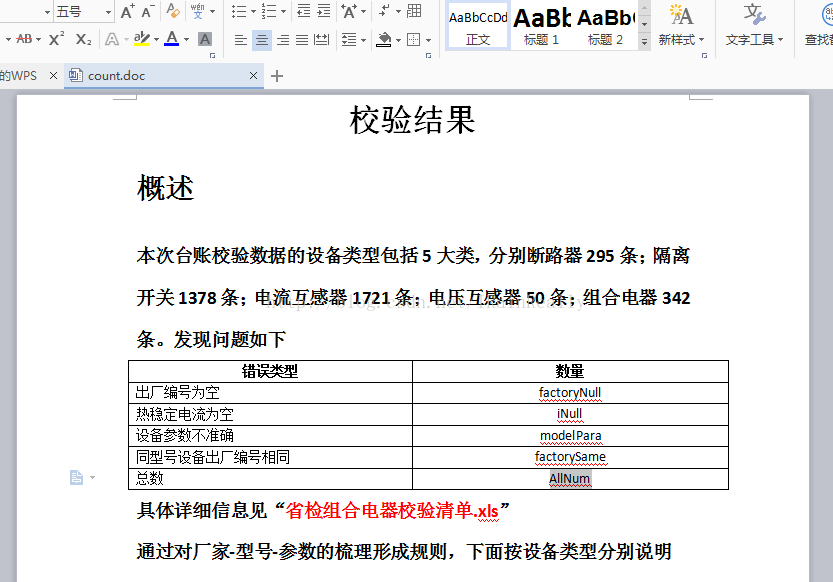Apply yellow text highlight
Screen dimensions: 833x582
[141, 39]
